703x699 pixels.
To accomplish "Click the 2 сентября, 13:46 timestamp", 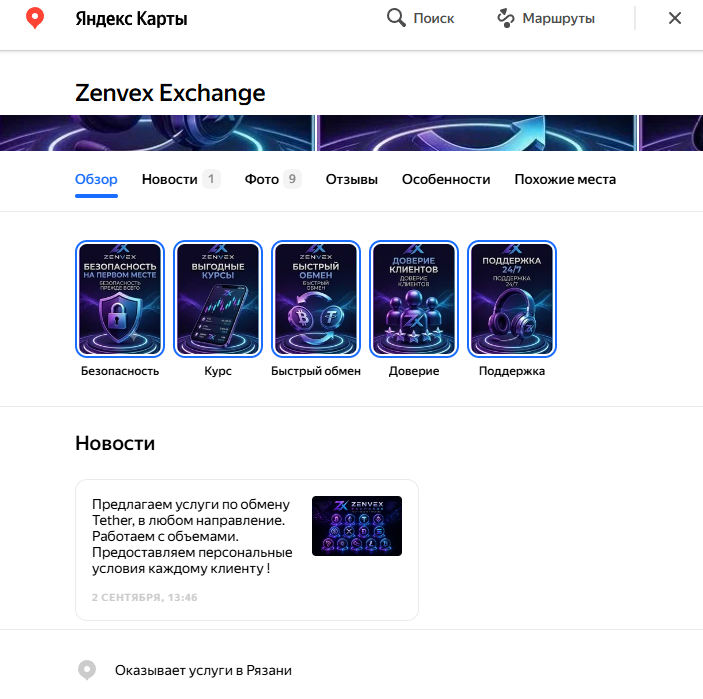I will 144,597.
